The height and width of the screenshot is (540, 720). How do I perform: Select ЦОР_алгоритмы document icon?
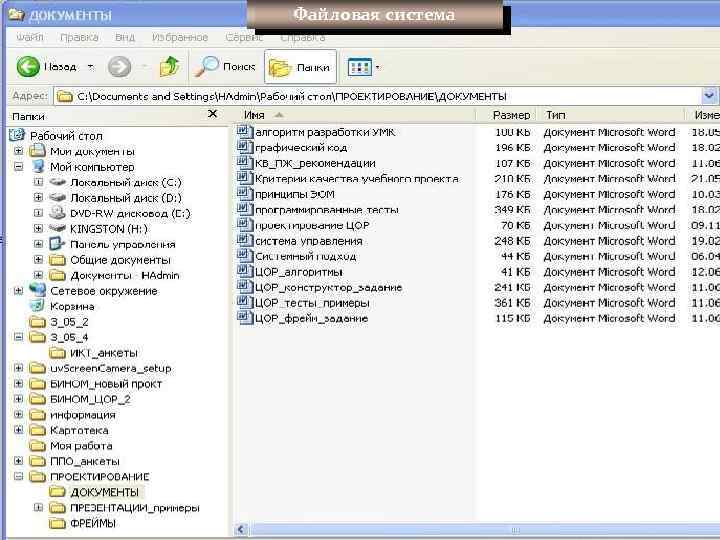(245, 271)
